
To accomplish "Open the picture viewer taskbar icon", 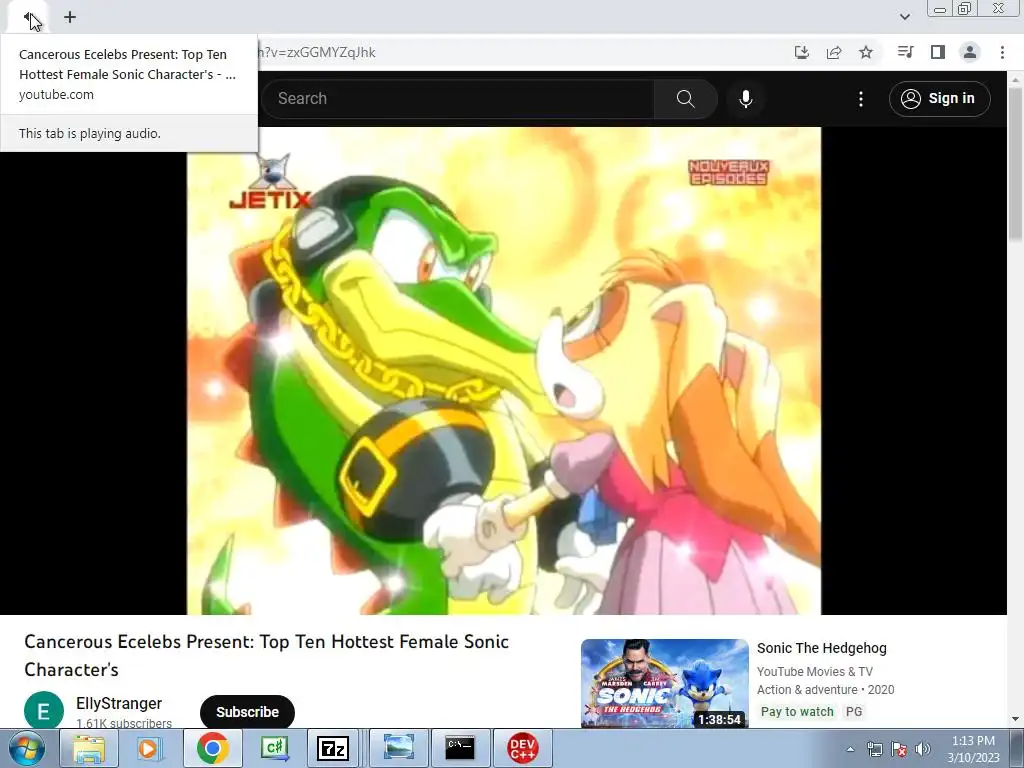I will click(398, 748).
